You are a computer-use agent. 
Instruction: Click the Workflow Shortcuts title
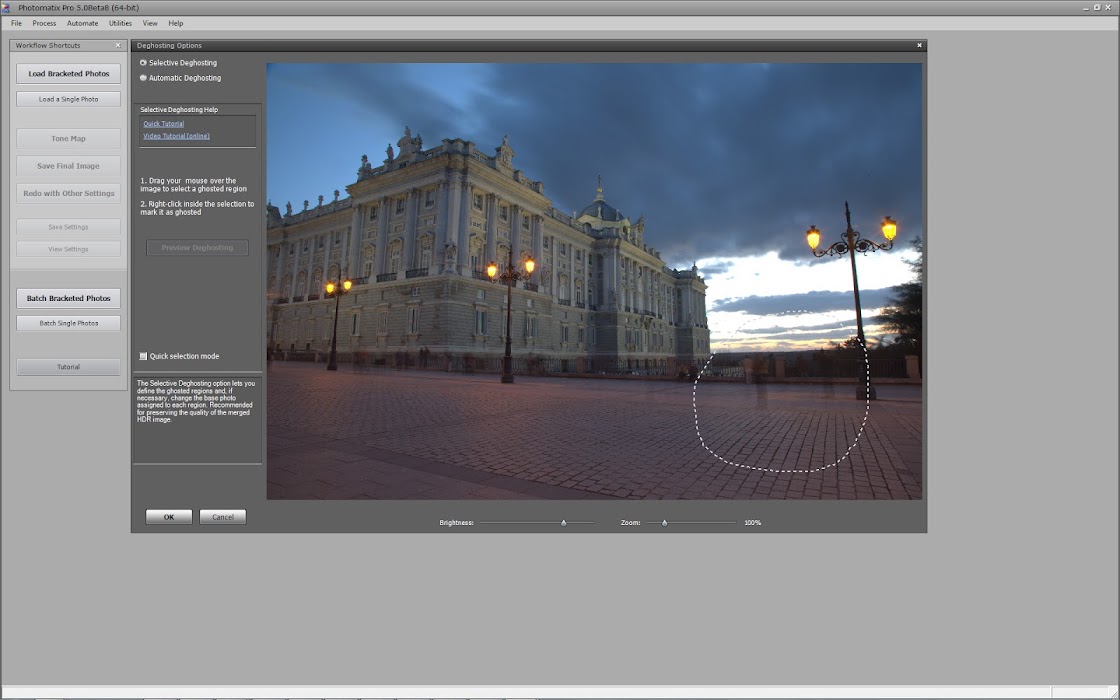(48, 45)
